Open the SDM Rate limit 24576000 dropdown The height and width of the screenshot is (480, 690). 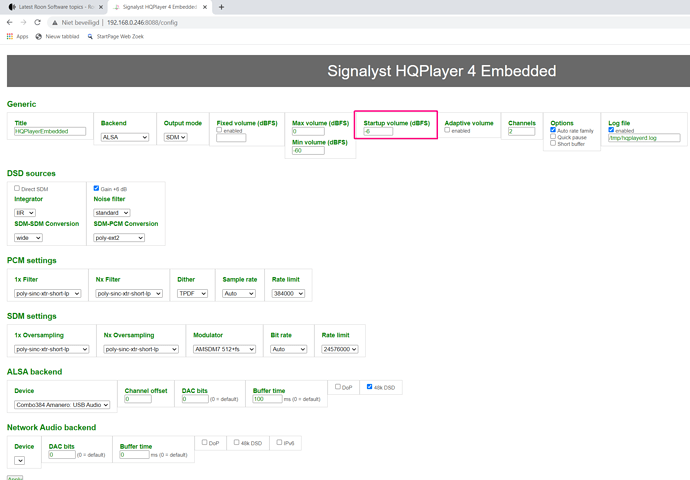(x=340, y=349)
